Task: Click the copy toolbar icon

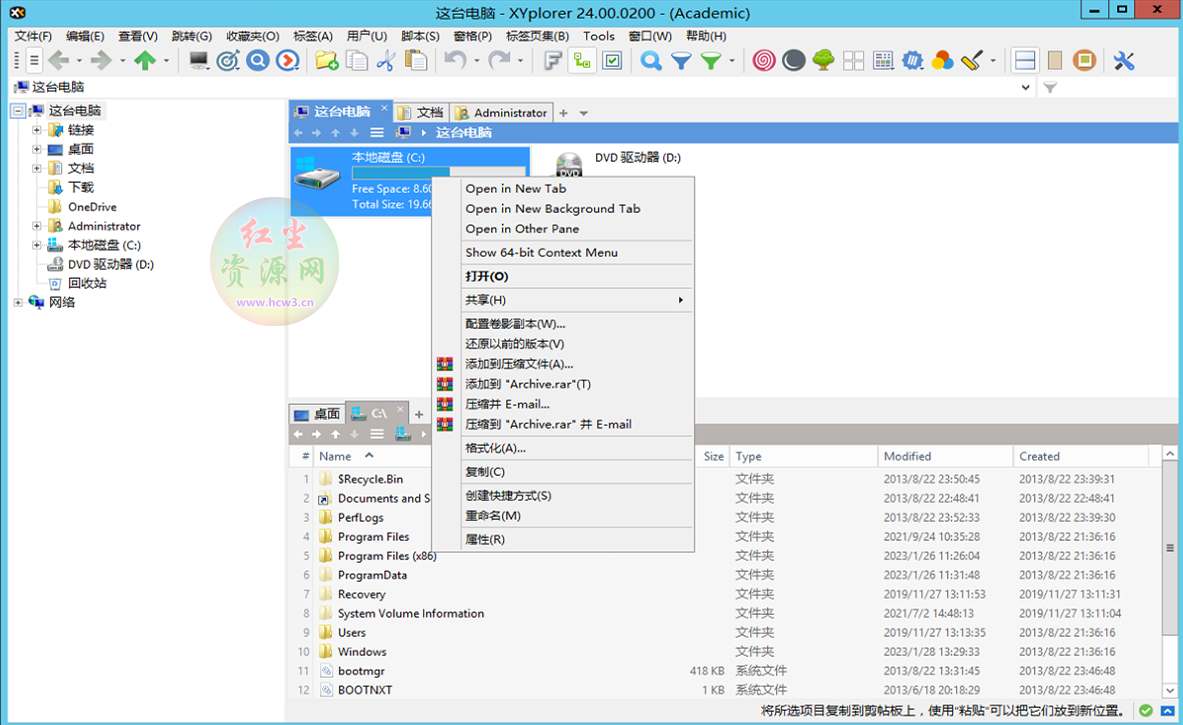Action: tap(356, 60)
